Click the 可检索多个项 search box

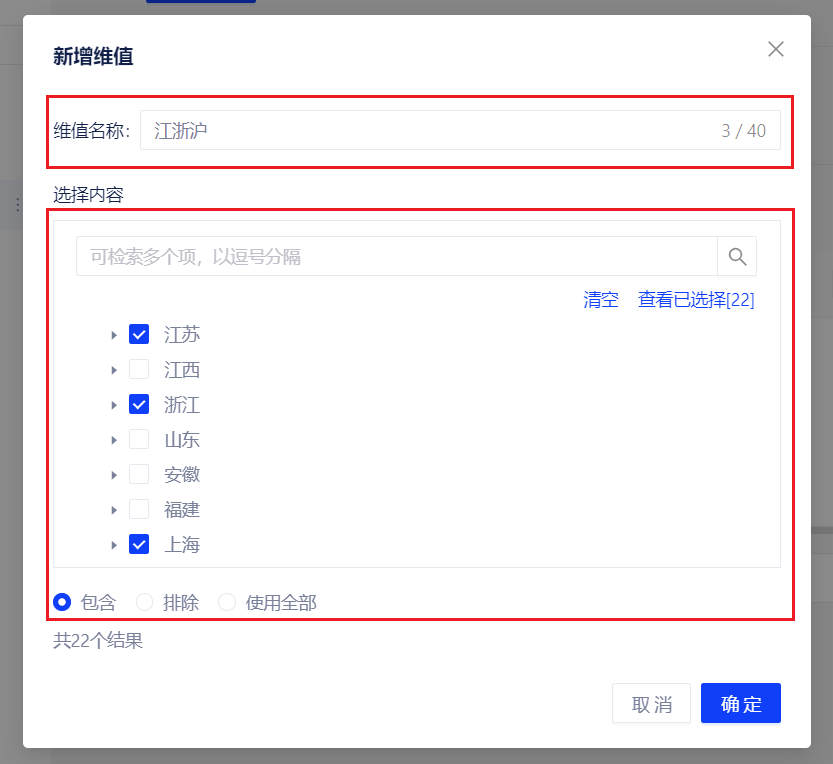(x=396, y=257)
